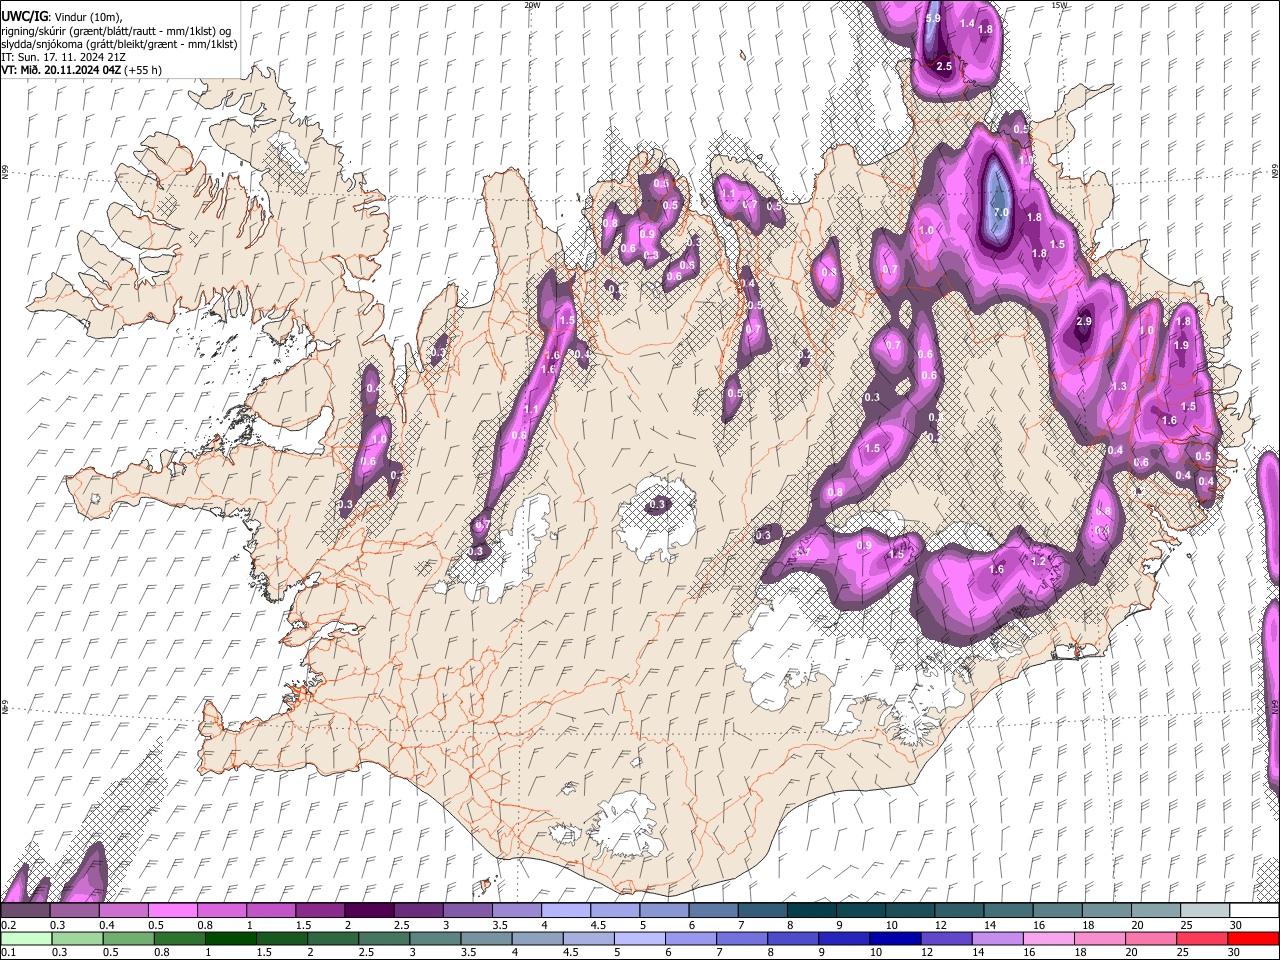This screenshot has width=1280, height=960.
Task: Click the '7.0' precipitation value on the map
Action: (x=1000, y=213)
